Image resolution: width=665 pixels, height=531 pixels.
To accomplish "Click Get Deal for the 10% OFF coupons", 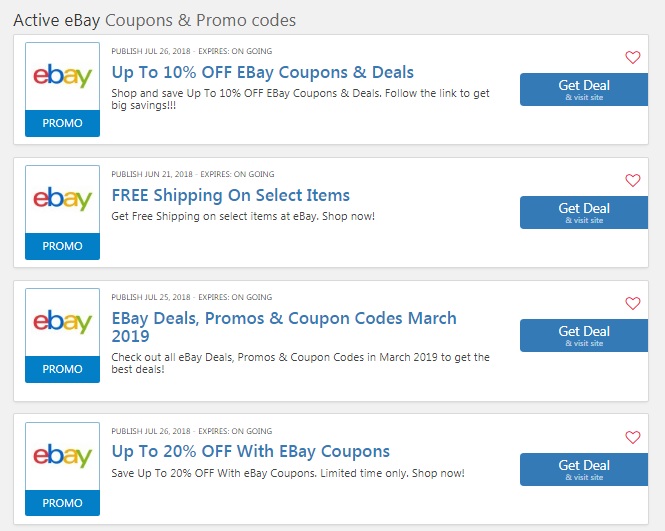I will pyautogui.click(x=584, y=89).
